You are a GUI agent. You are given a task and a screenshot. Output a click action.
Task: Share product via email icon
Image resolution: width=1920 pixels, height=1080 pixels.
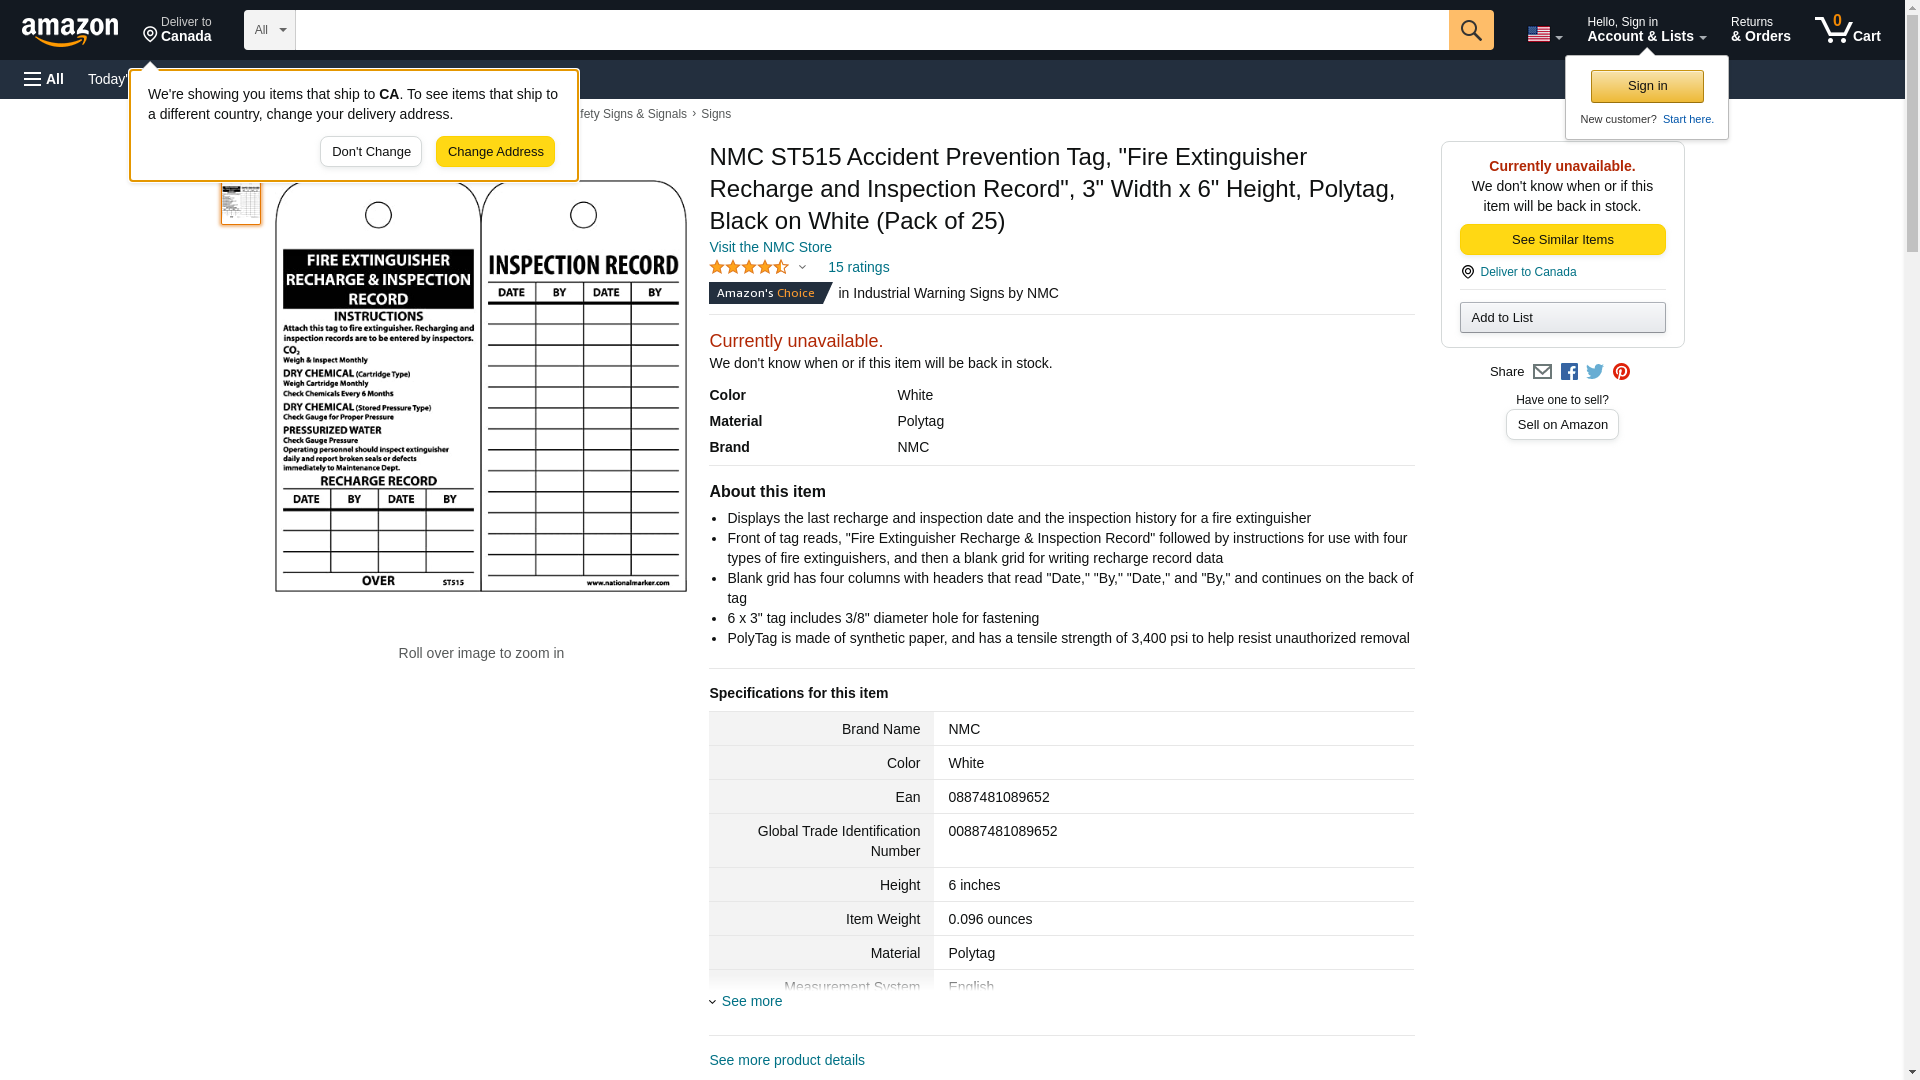[1542, 372]
